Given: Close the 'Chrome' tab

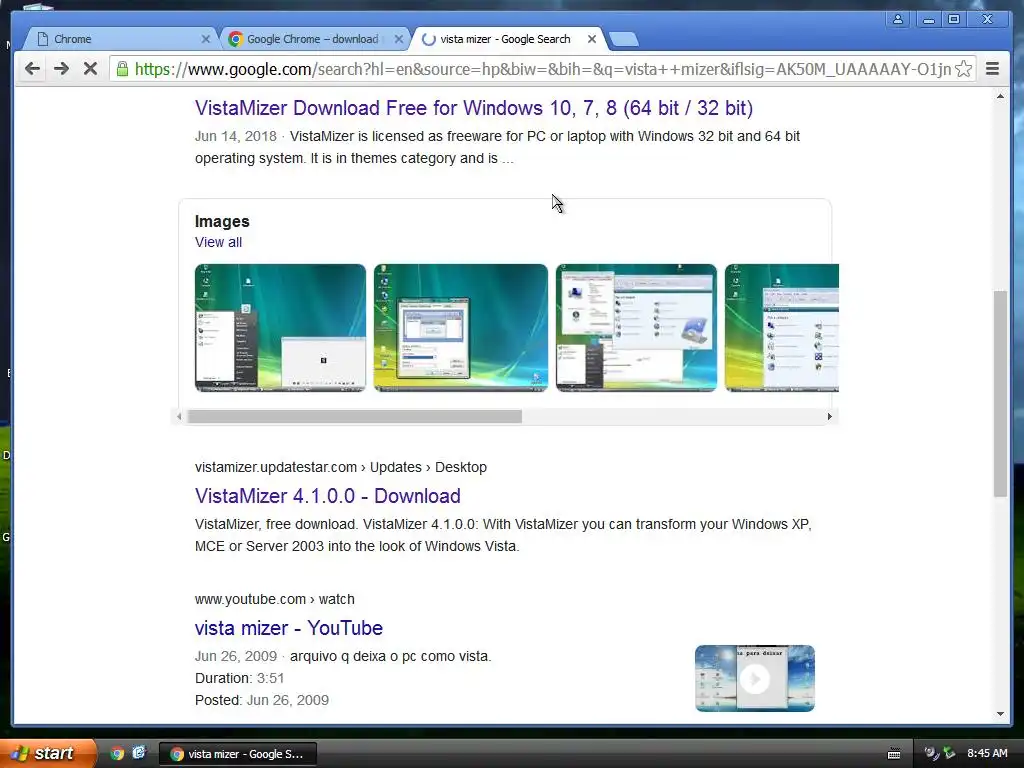Looking at the screenshot, I should (x=206, y=39).
